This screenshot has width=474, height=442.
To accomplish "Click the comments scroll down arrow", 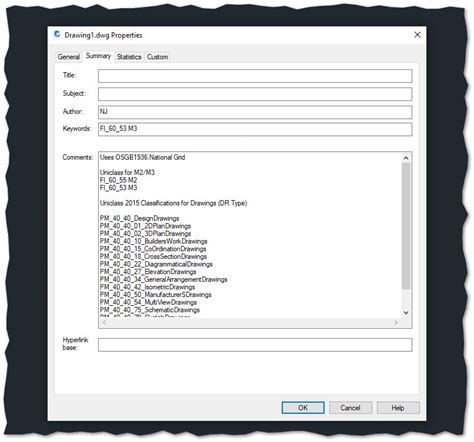I will click(406, 313).
